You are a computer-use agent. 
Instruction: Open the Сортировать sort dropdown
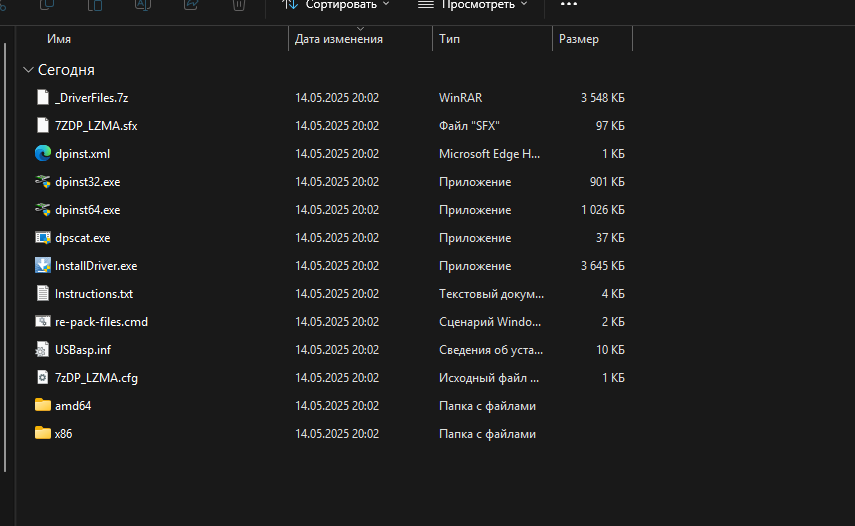pos(336,5)
